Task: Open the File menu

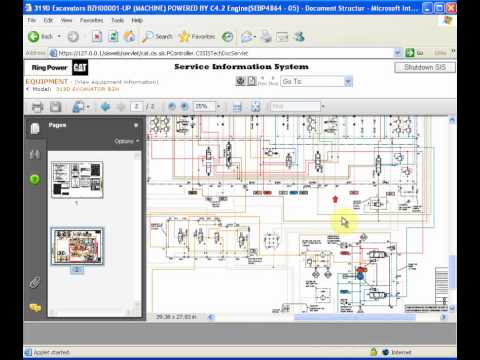Action: click(32, 20)
